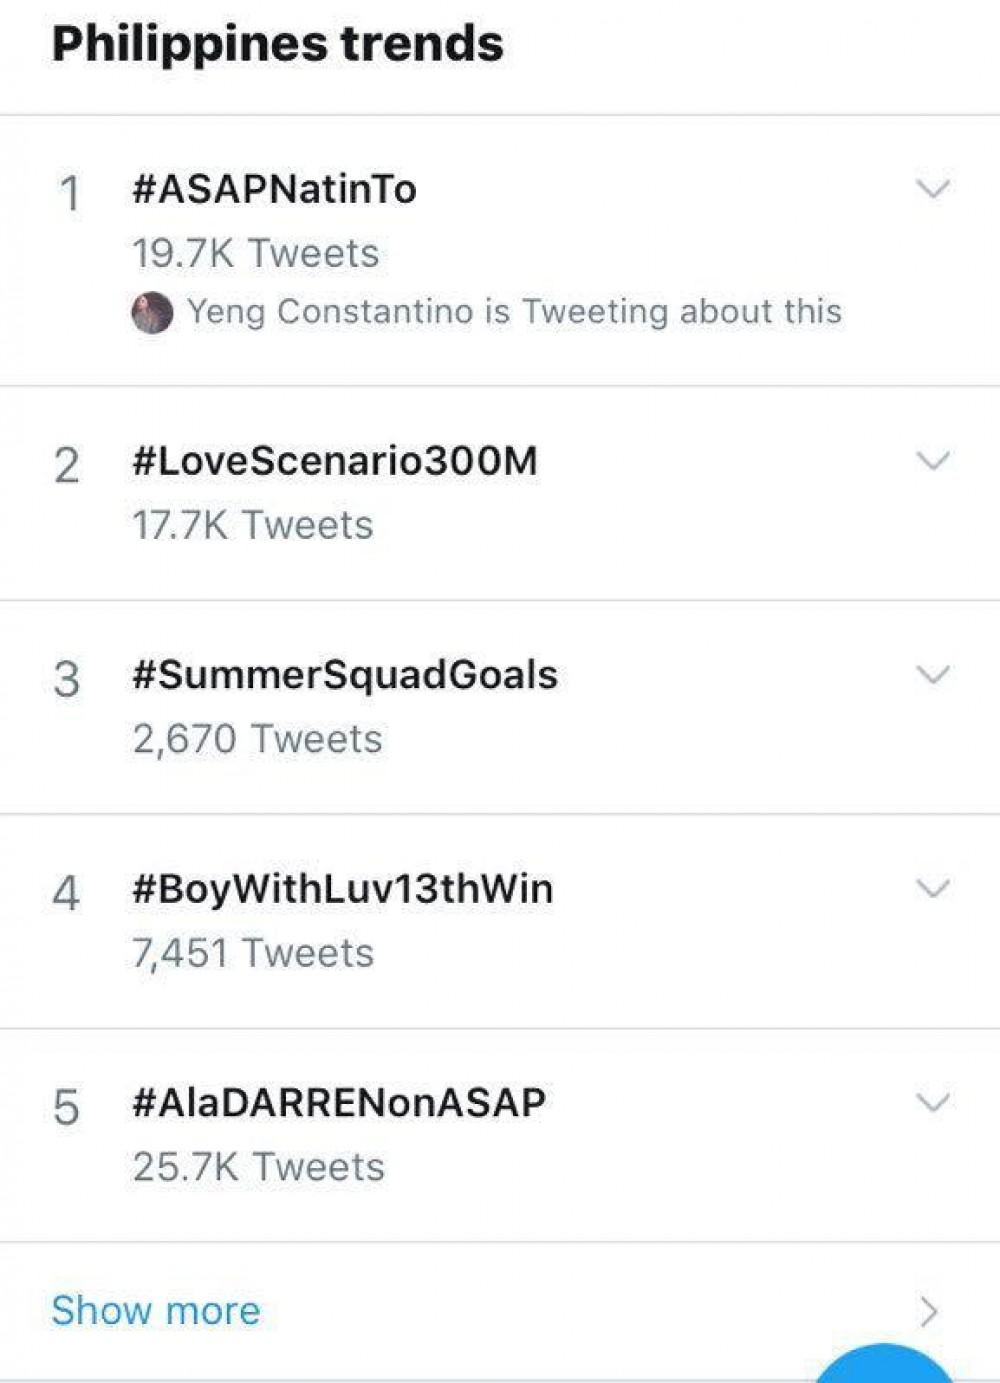Open the chevron menu beside #LoveScenario300M

(932, 461)
